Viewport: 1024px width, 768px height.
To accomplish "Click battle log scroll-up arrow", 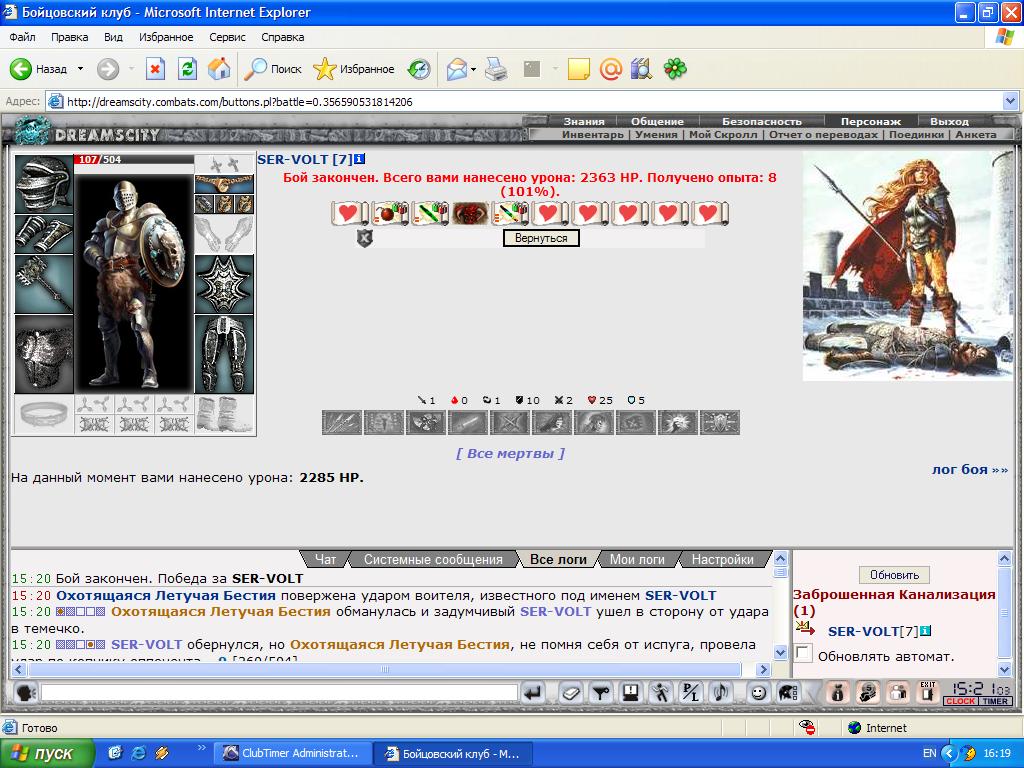I will [x=780, y=558].
